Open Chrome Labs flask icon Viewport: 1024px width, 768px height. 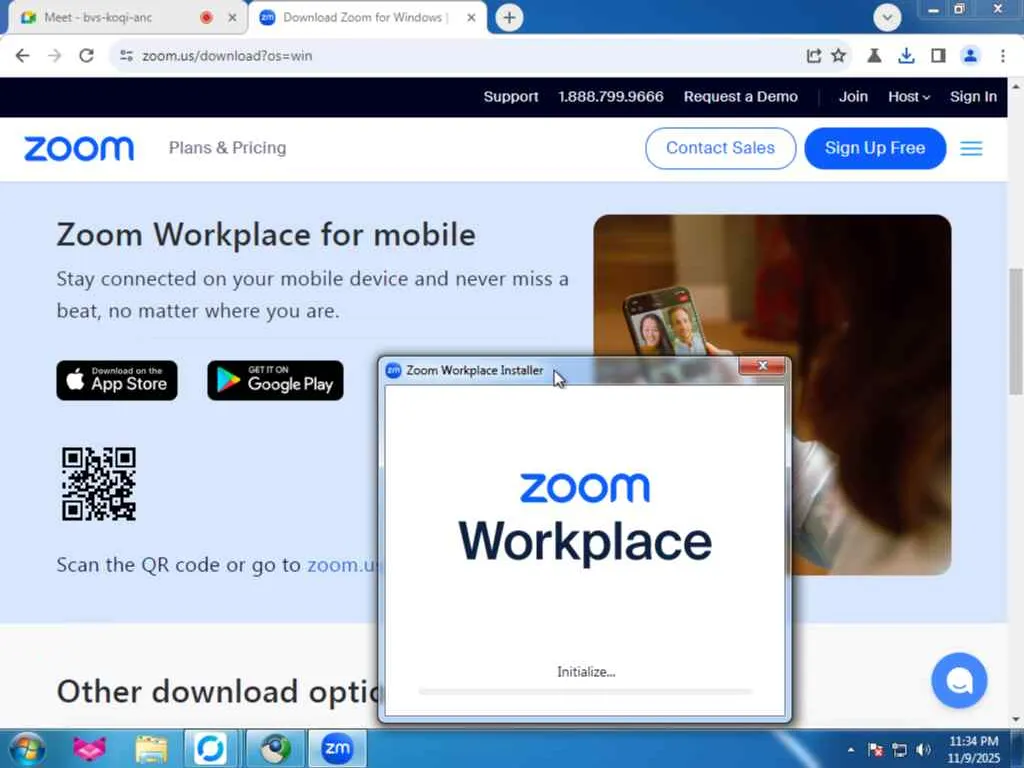pyautogui.click(x=874, y=56)
